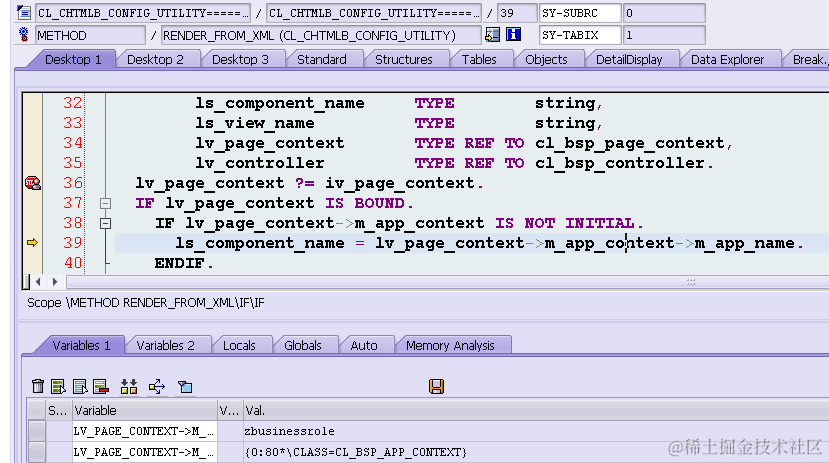Click the first program name field CL_CHTMLB_CONFIG_UTILITY
The height and width of the screenshot is (463, 829).
pyautogui.click(x=143, y=13)
